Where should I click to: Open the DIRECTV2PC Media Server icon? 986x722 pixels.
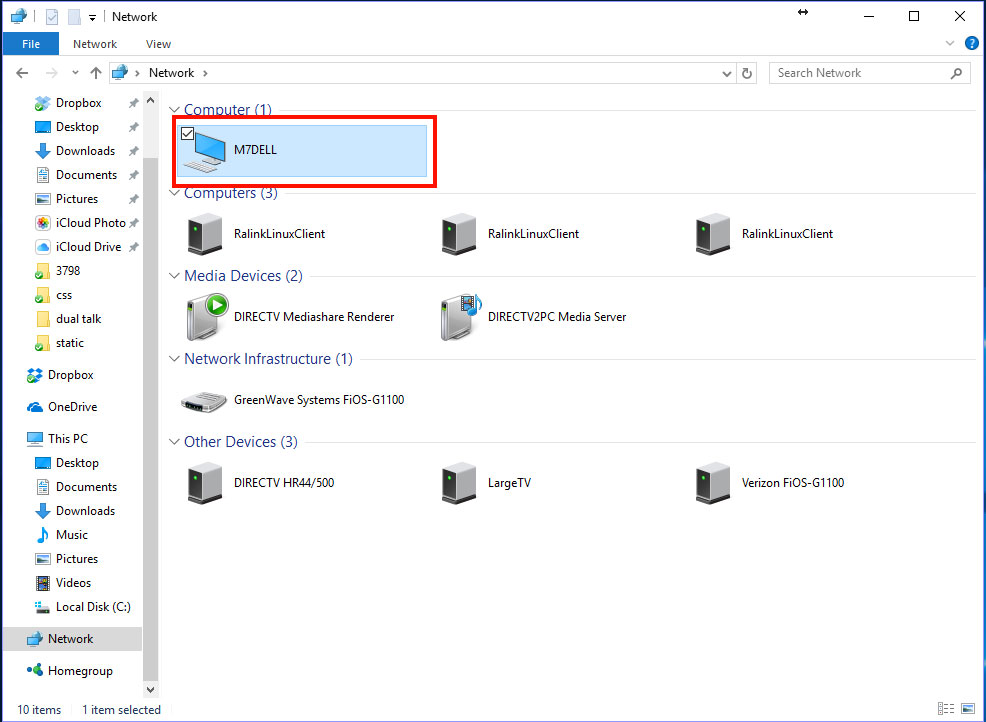[461, 317]
